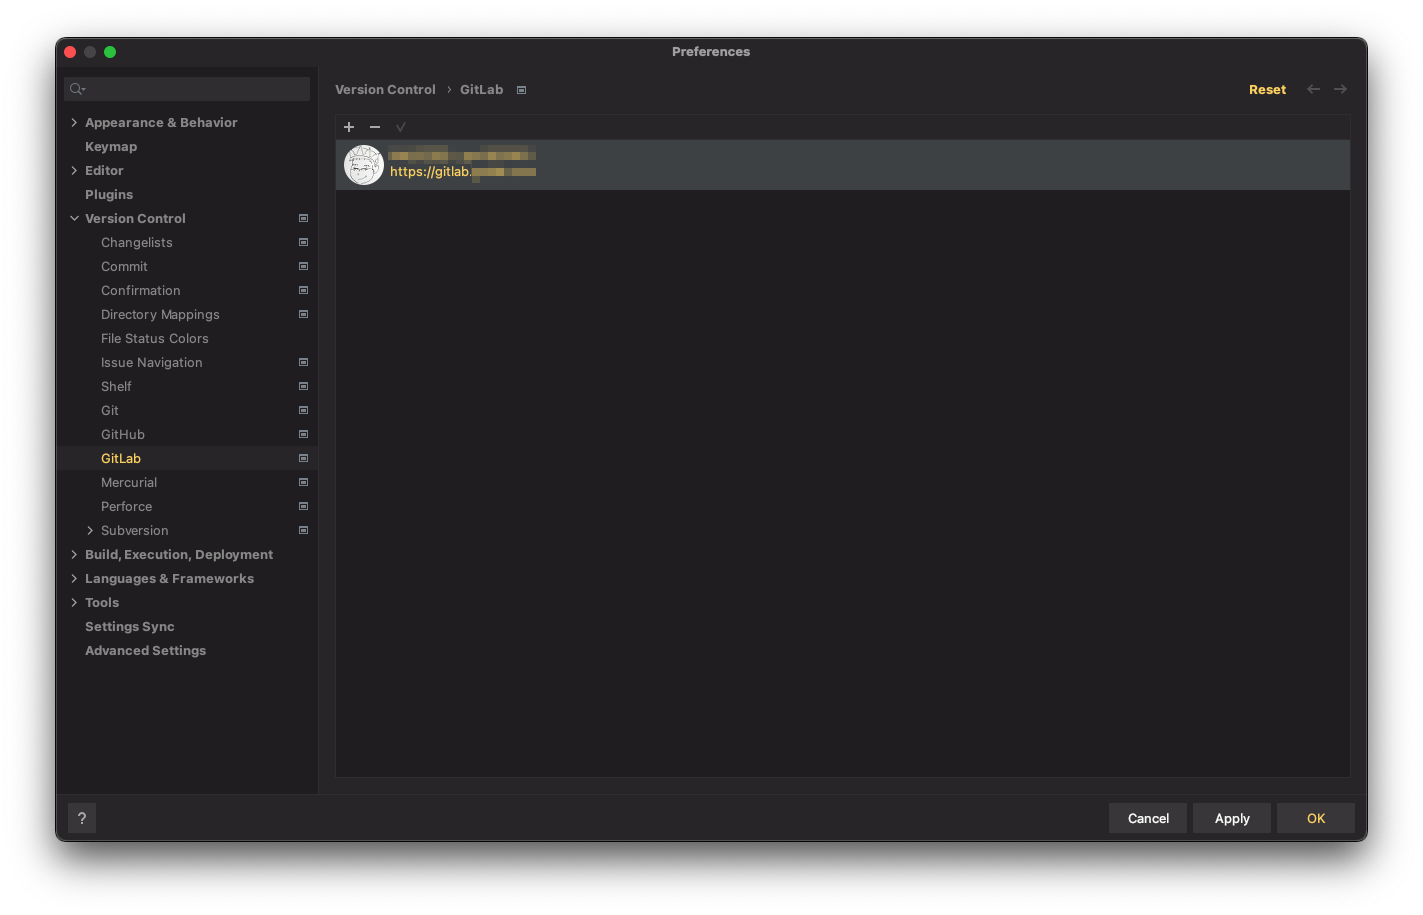Open Advanced Settings page

coord(146,650)
